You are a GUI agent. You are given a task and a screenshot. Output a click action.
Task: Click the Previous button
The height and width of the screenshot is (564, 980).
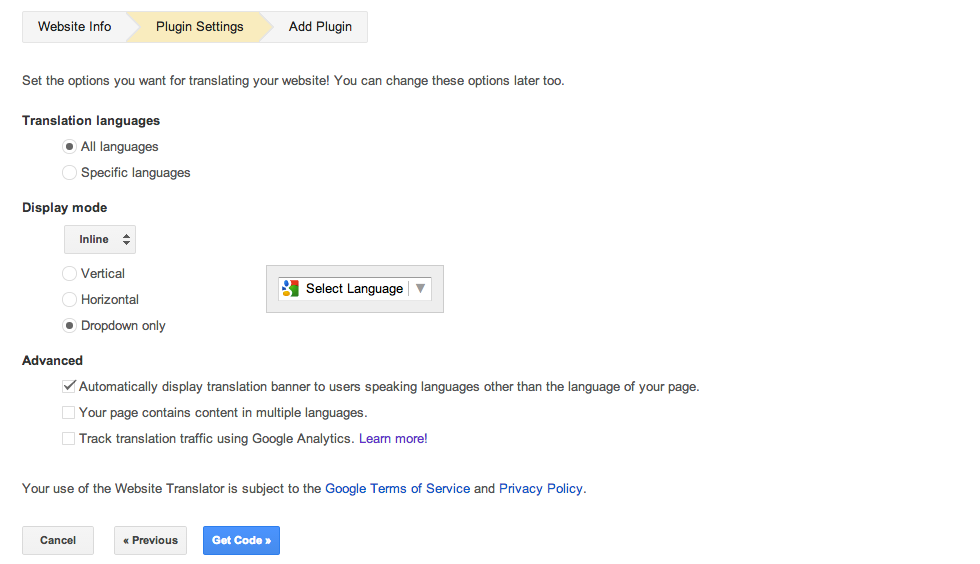(x=150, y=541)
